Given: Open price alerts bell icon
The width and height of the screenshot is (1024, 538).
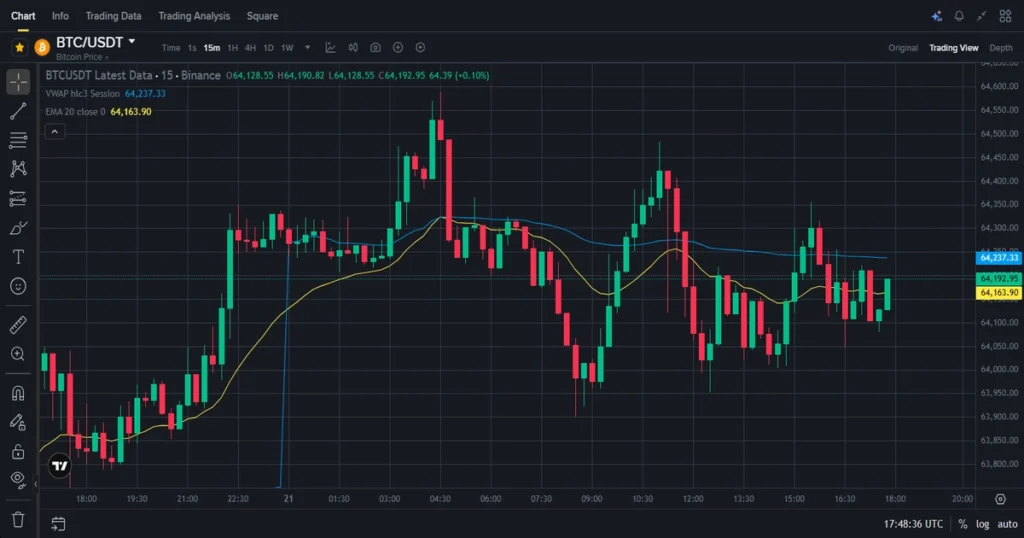Looking at the screenshot, I should point(959,16).
